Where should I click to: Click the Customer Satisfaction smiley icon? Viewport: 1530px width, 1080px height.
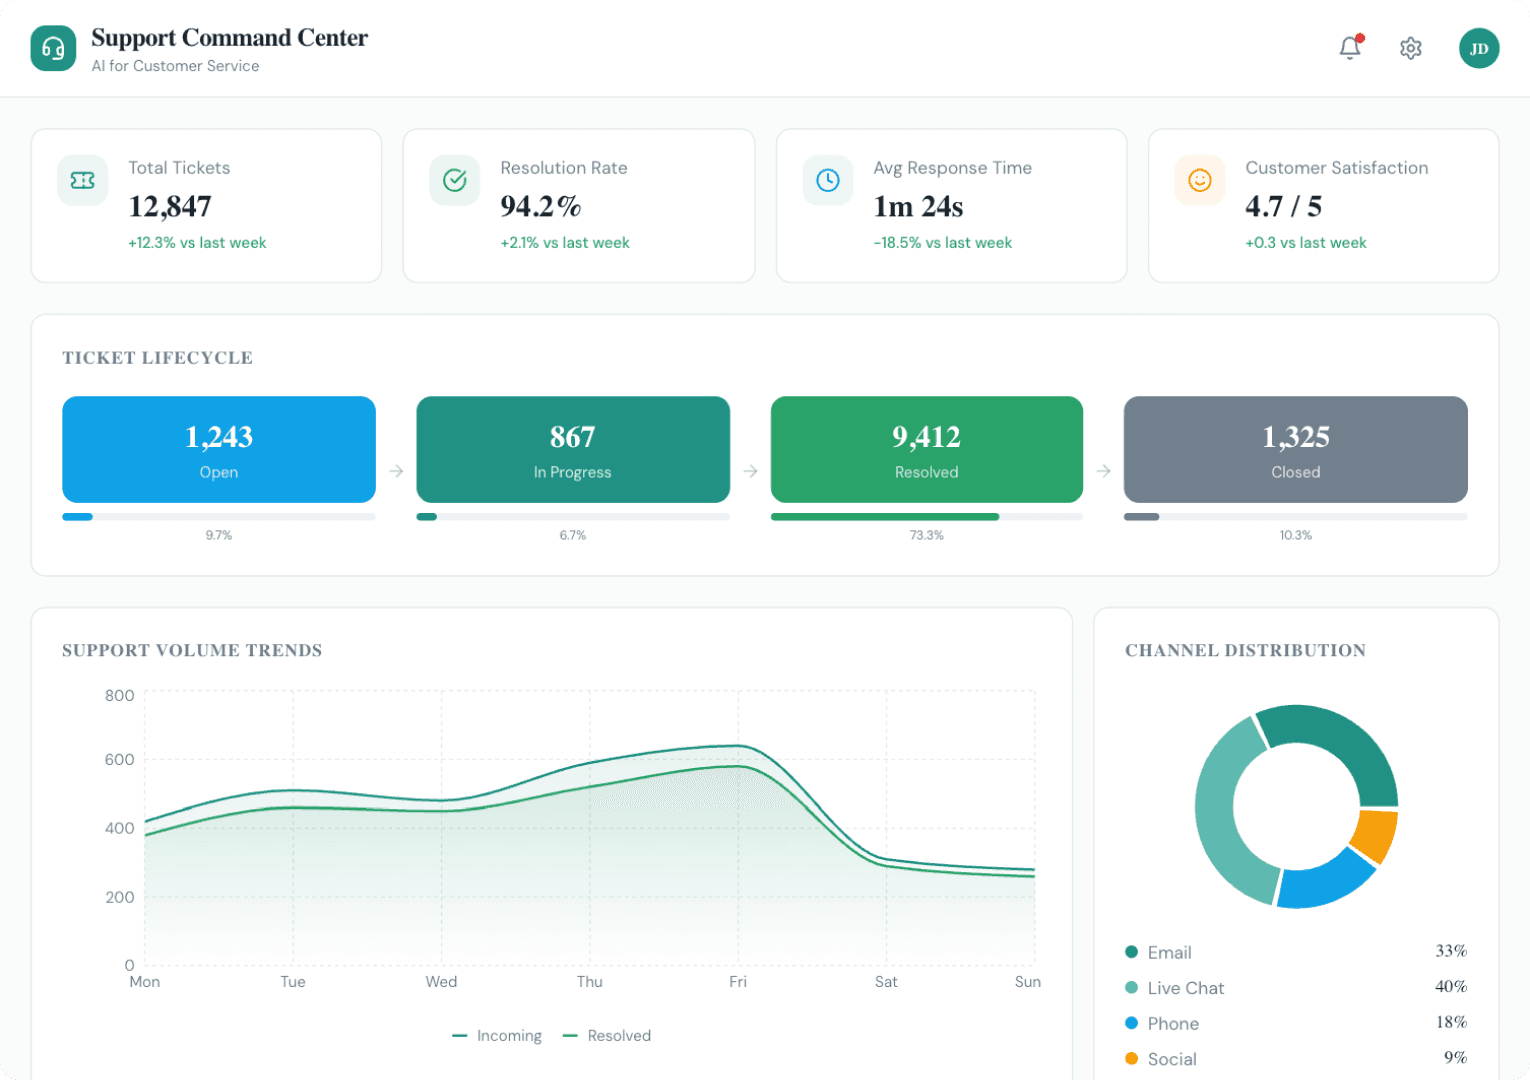[1199, 180]
